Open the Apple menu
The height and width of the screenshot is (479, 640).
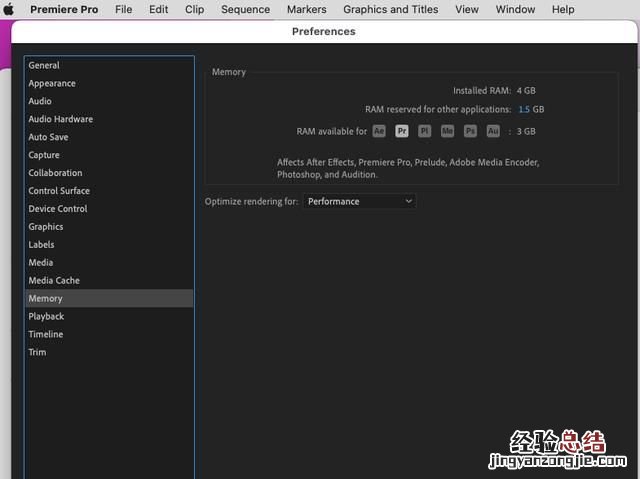coord(9,9)
